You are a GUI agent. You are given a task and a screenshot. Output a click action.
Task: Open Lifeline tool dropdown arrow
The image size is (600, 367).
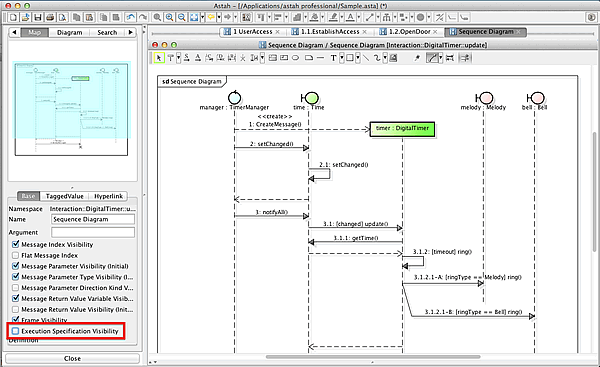click(178, 58)
